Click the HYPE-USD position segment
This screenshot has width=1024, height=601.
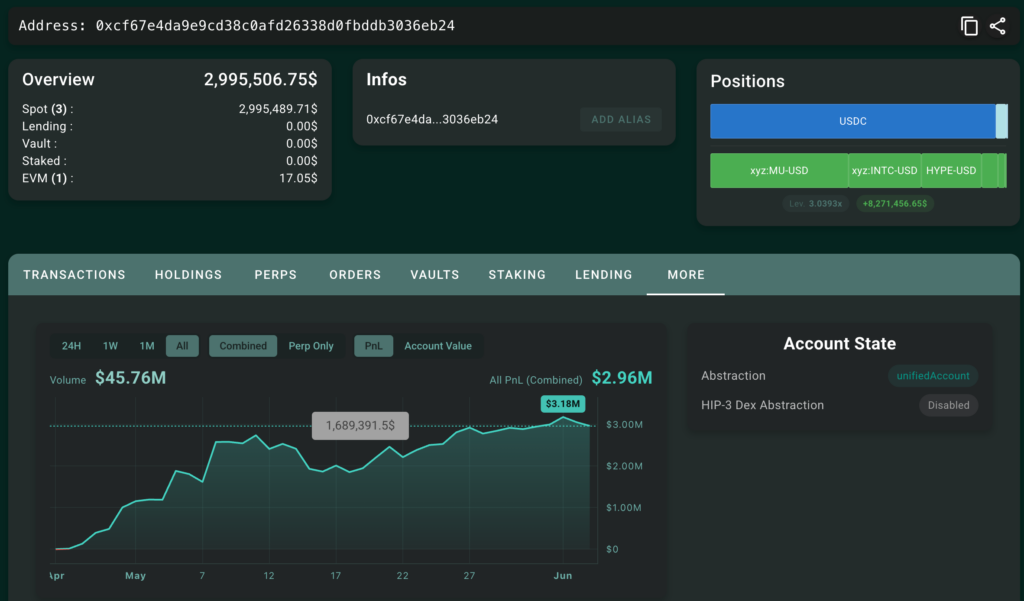[951, 171]
